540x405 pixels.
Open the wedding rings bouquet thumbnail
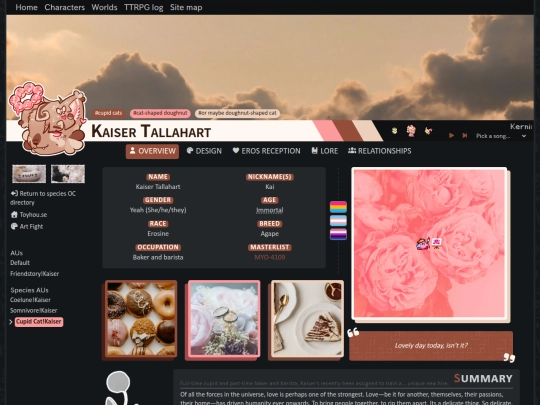tap(224, 319)
